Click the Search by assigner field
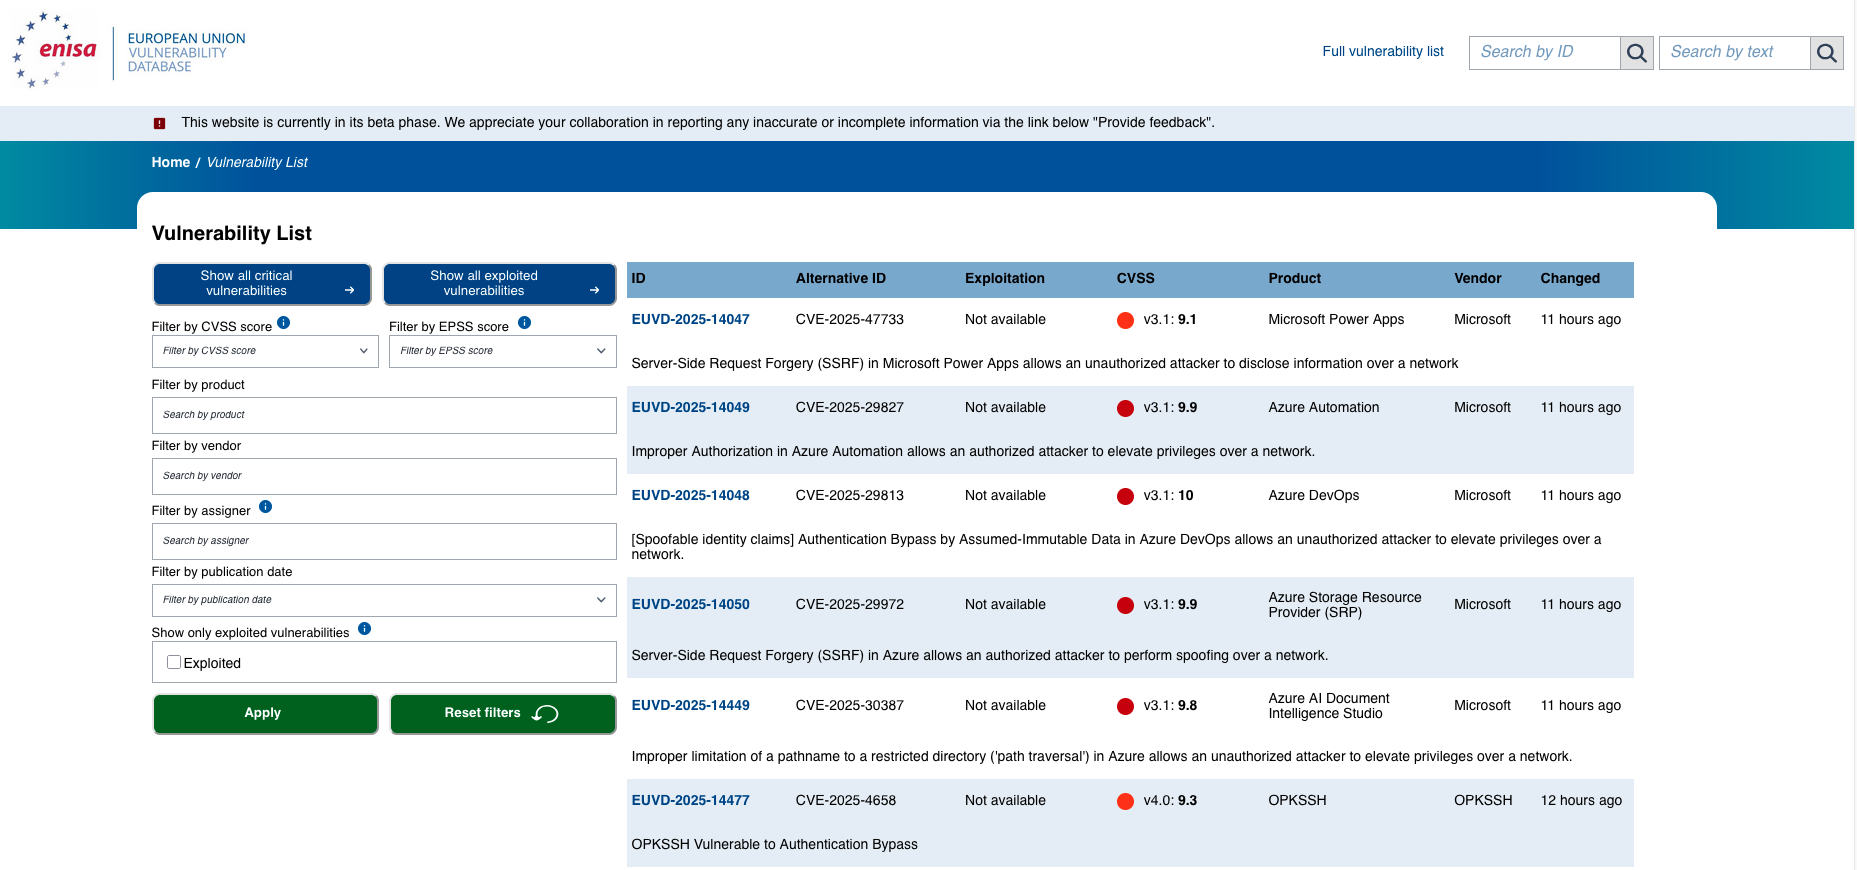Viewport: 1857px width, 870px height. pyautogui.click(x=384, y=542)
